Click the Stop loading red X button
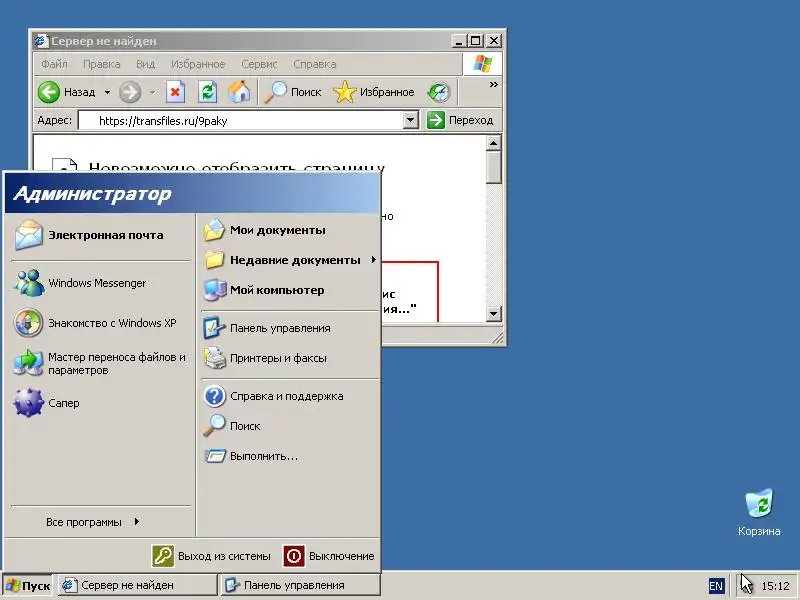 (x=174, y=92)
